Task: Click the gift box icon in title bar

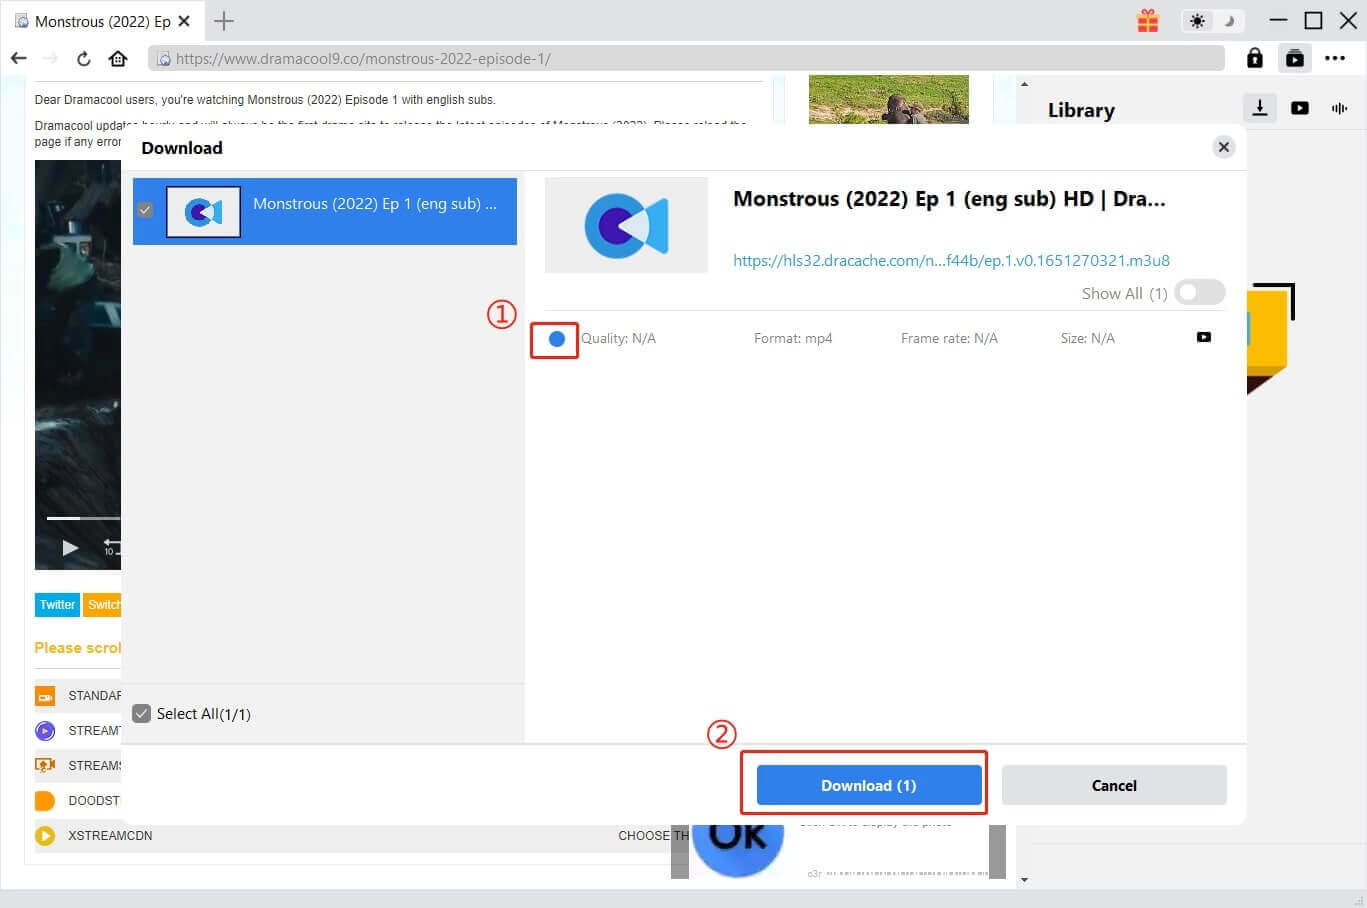Action: point(1147,20)
